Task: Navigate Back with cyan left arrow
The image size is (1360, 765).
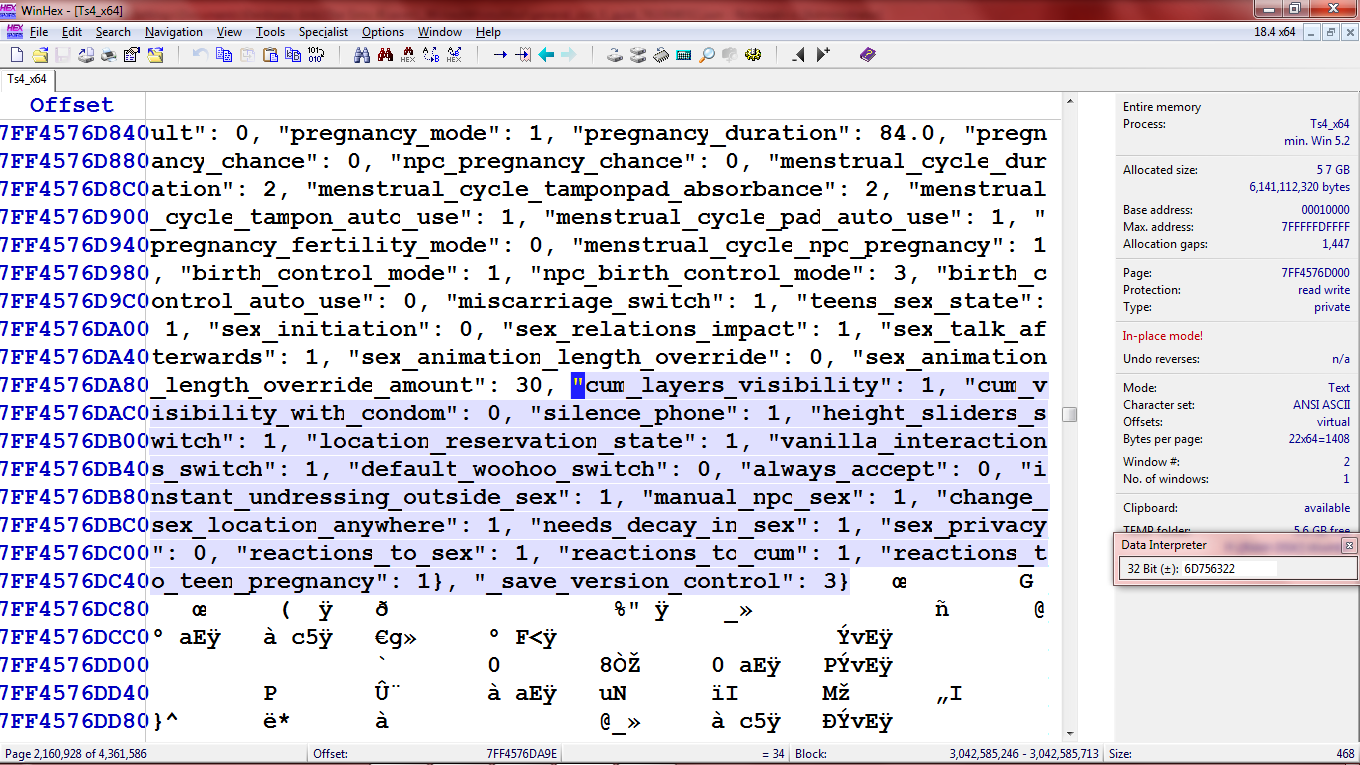Action: tap(546, 55)
